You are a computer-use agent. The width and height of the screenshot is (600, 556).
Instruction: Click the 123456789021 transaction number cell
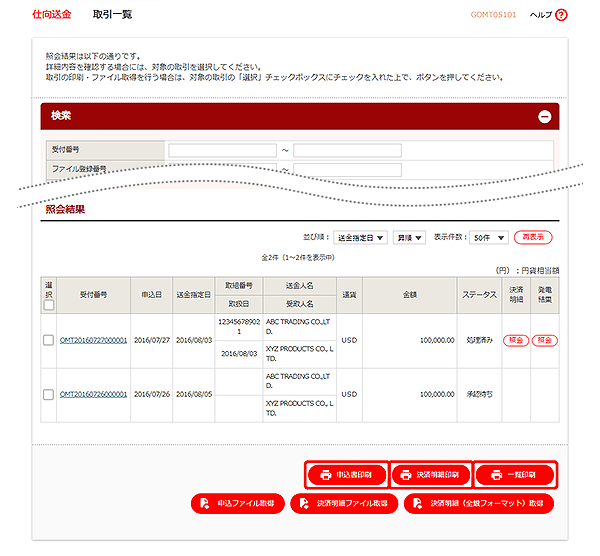pyautogui.click(x=239, y=327)
